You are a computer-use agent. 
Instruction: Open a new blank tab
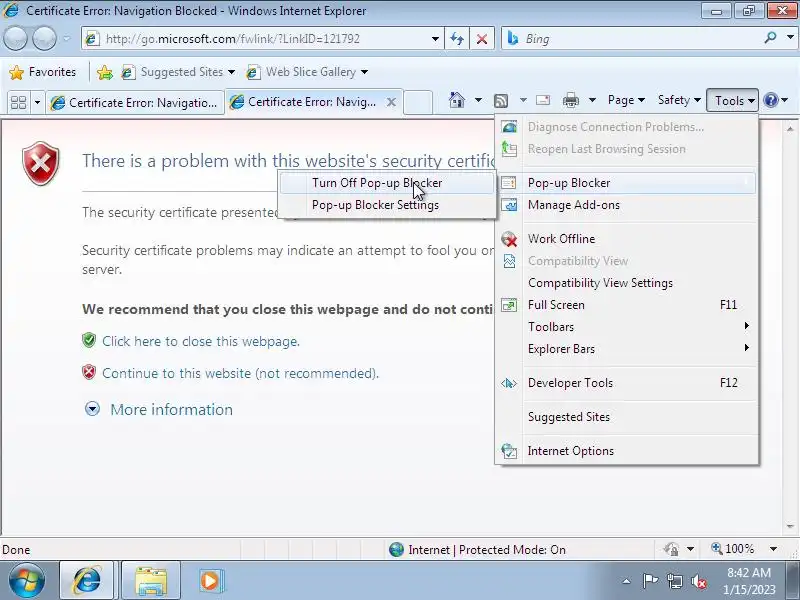418,102
